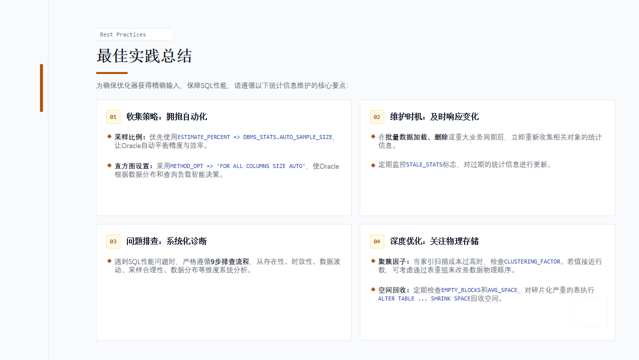639x360 pixels.
Task: Click code ESTIMATE_PERCENT => DBMS_STATS.AUTO_SAMPLE_SIZE
Action: coord(255,137)
